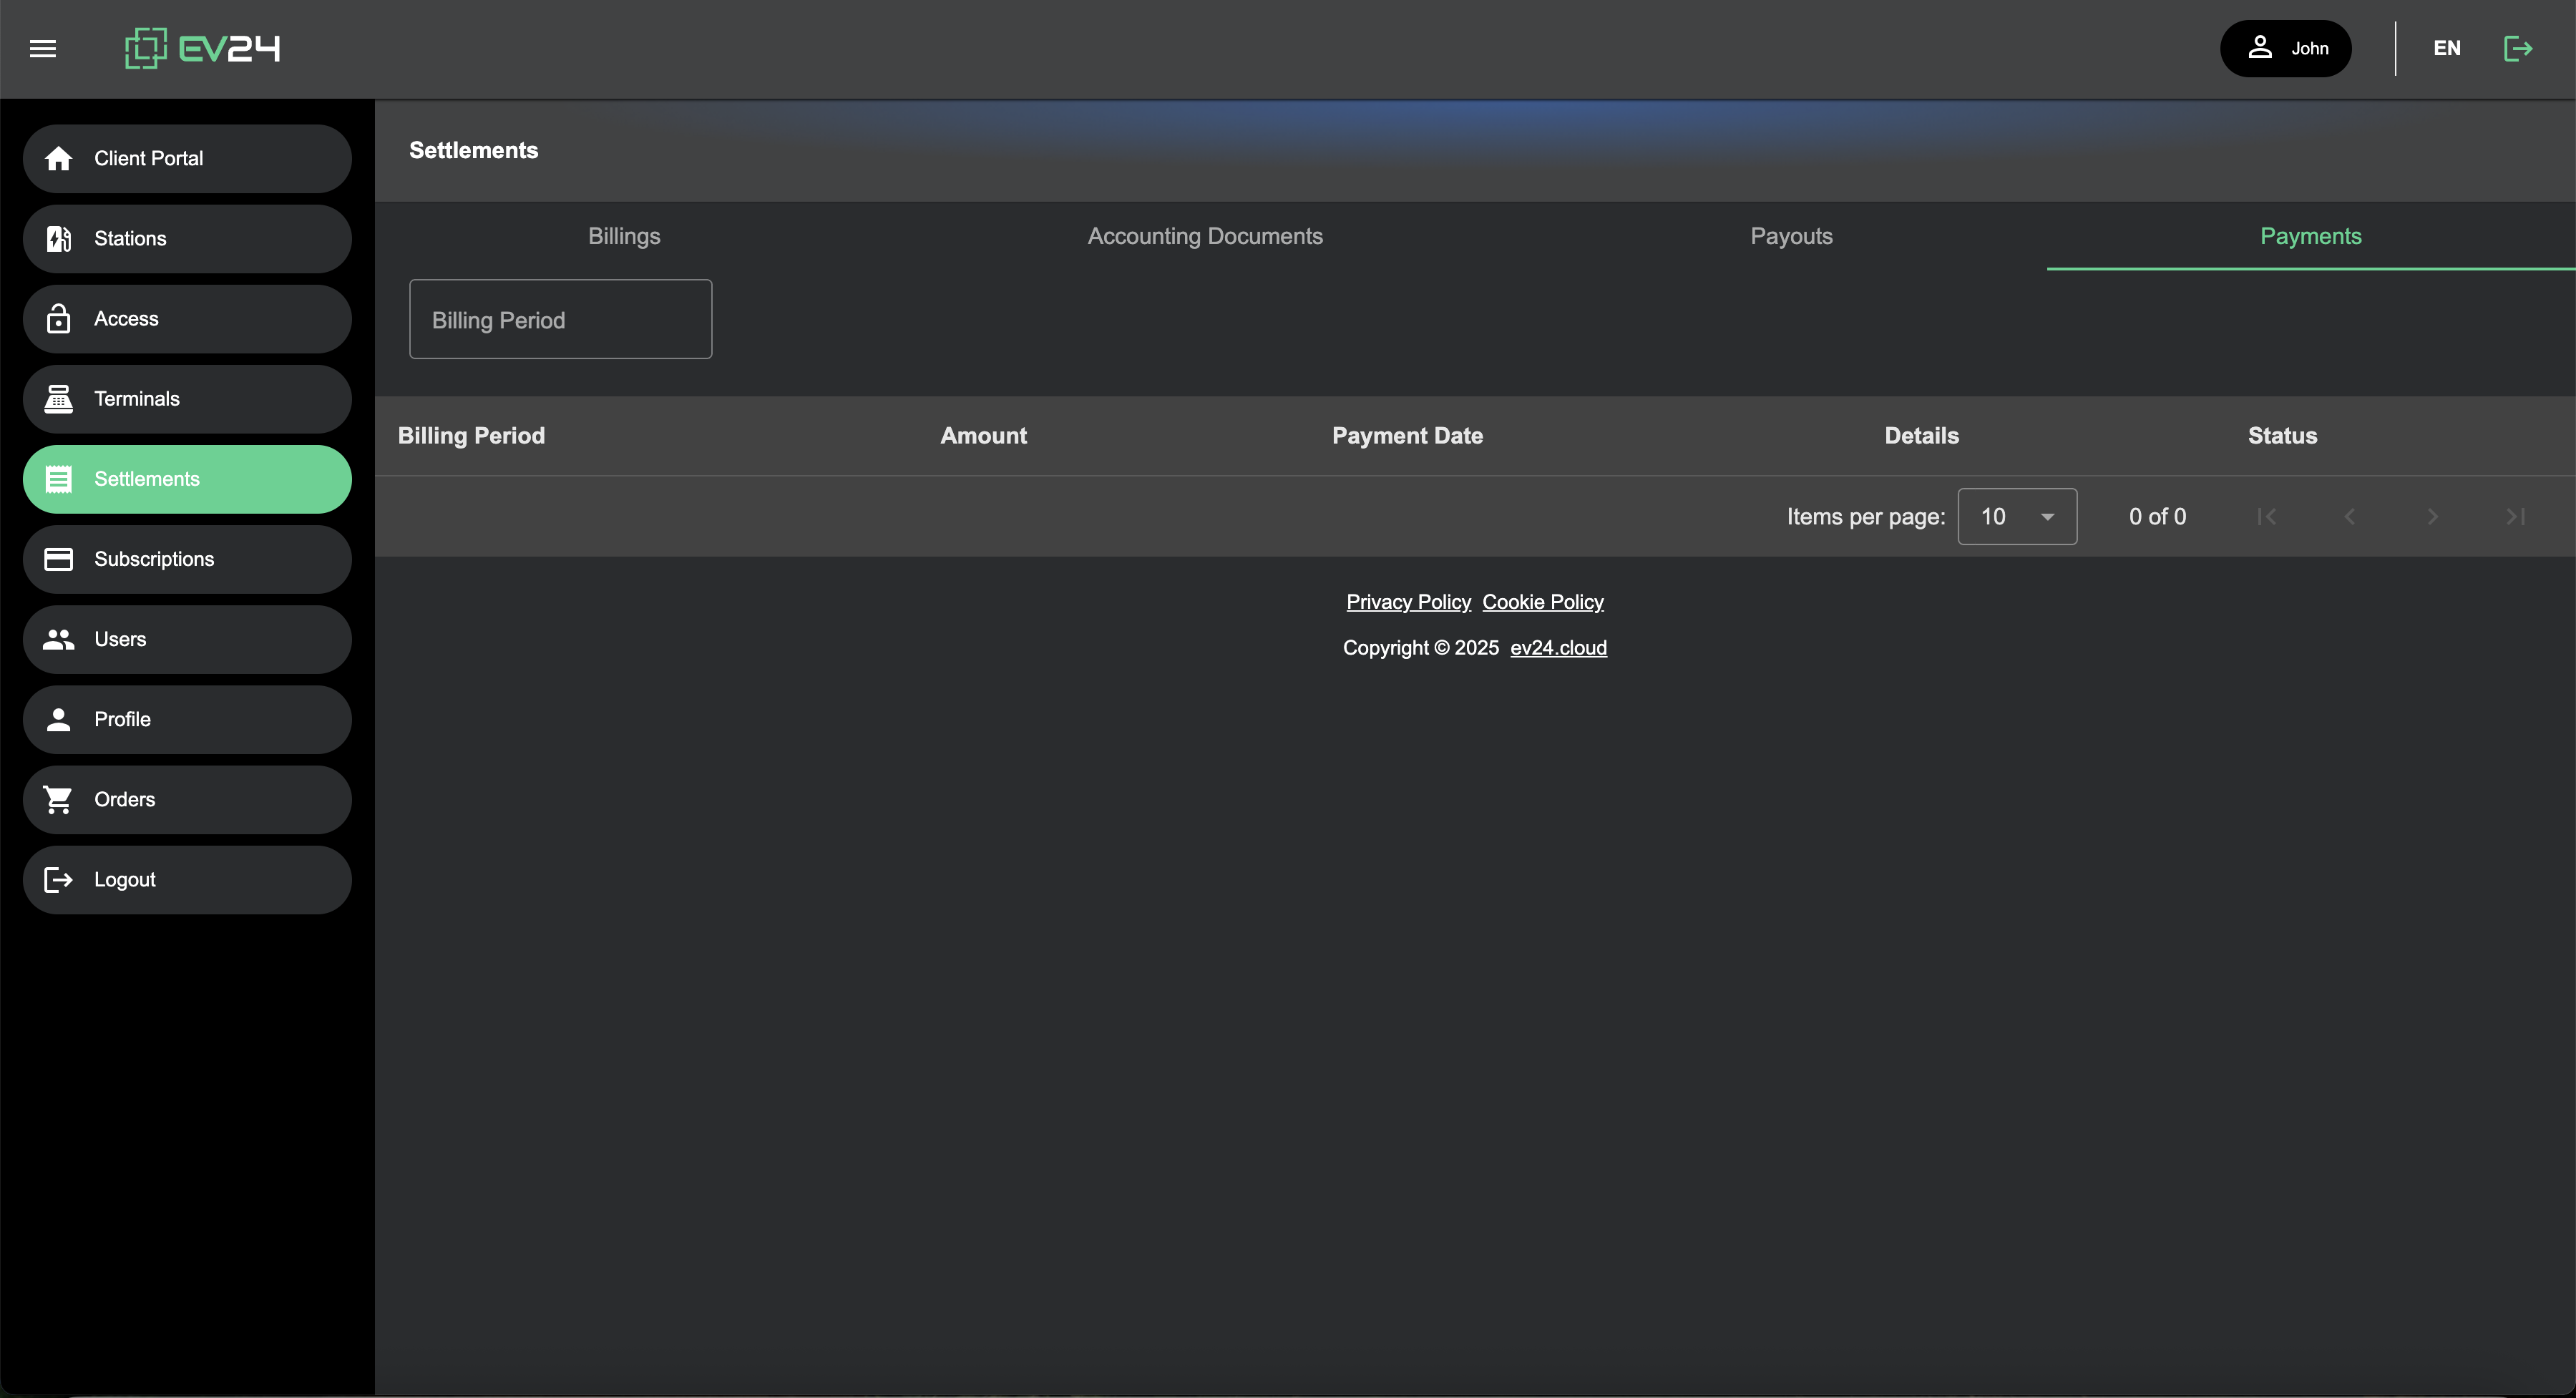
Task: Click the EV24 logo
Action: click(202, 48)
